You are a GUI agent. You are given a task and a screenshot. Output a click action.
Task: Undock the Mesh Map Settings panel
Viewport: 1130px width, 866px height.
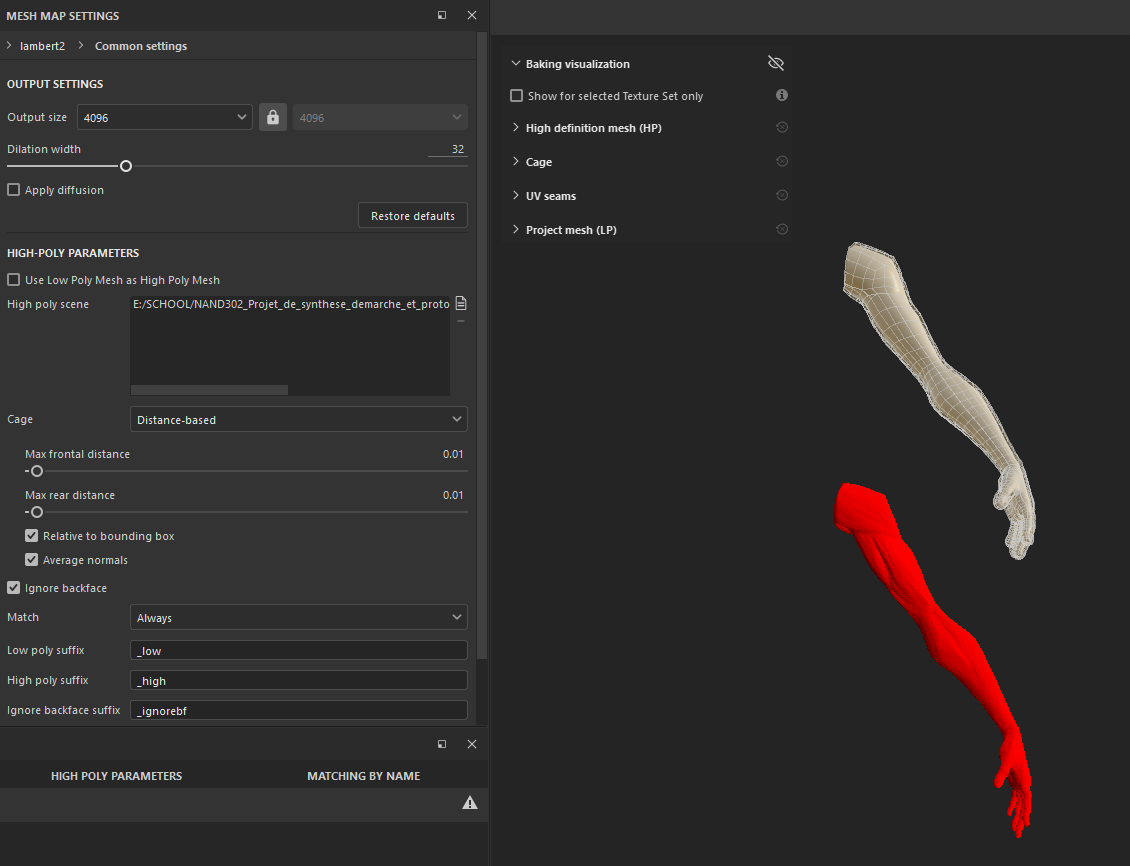click(441, 15)
